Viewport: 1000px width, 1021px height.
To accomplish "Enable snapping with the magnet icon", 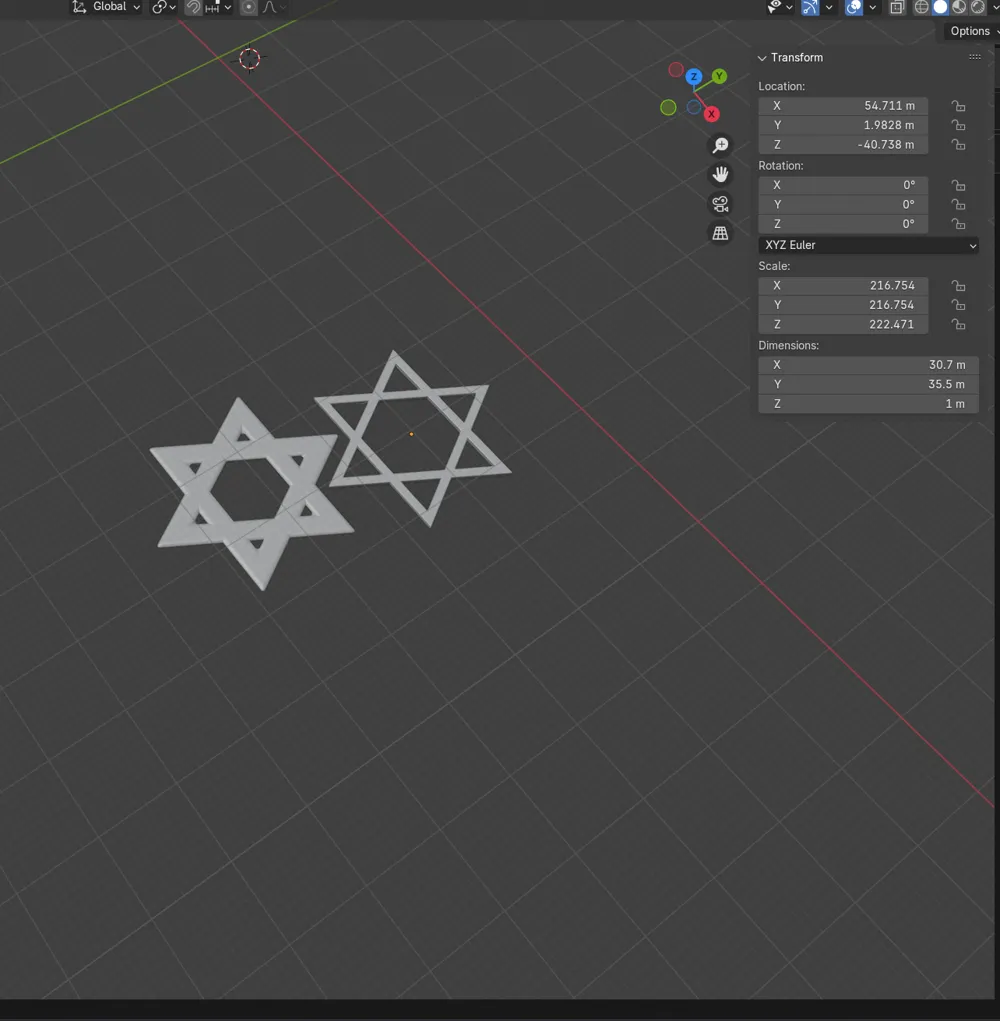I will tap(195, 7).
